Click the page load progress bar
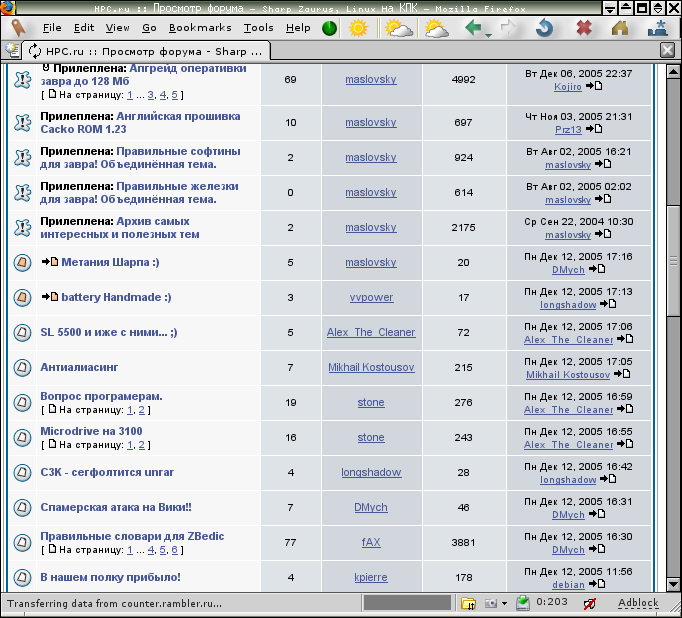Viewport: 682px width, 618px height. [408, 603]
